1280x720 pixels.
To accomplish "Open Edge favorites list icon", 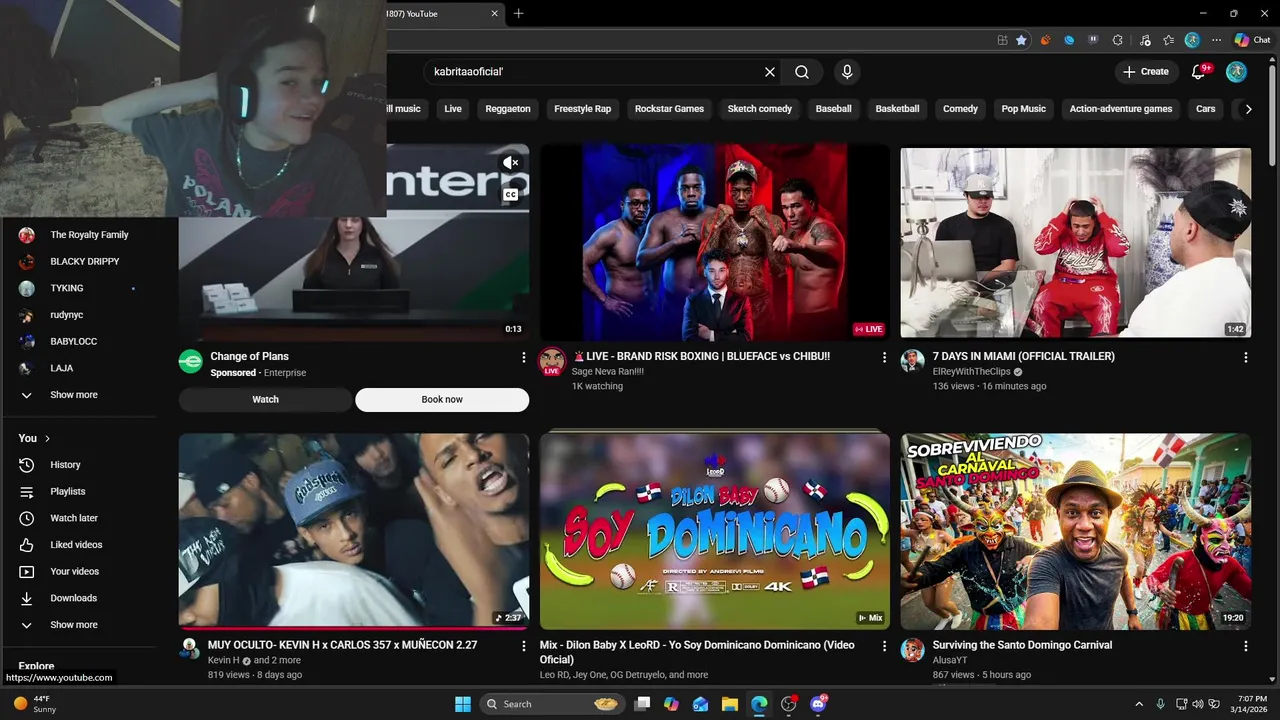I will (1168, 40).
